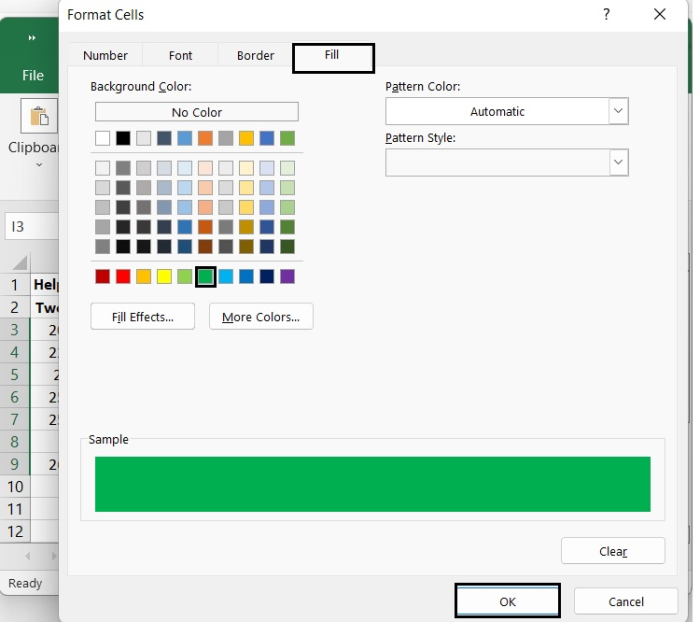
Task: Expand the Clipboard group chevron
Action: tap(38, 165)
